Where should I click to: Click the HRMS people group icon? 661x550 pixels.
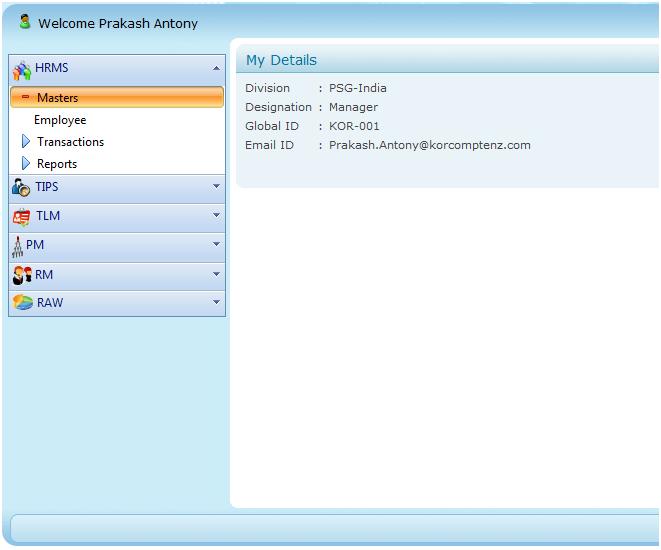click(x=21, y=70)
